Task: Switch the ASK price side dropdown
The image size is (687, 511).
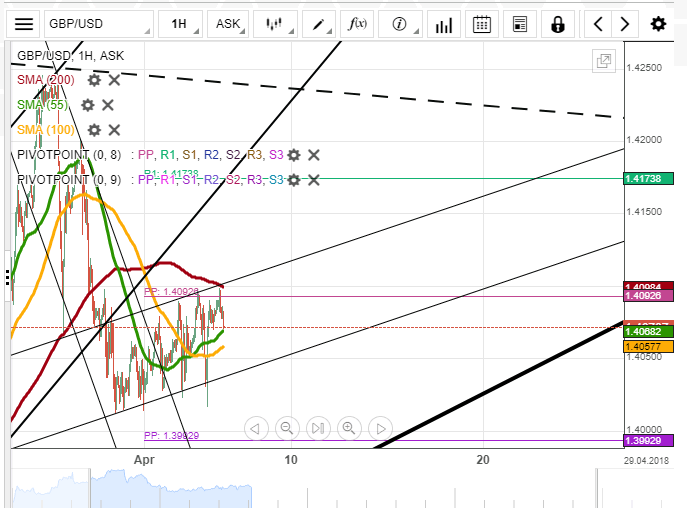Action: 228,24
